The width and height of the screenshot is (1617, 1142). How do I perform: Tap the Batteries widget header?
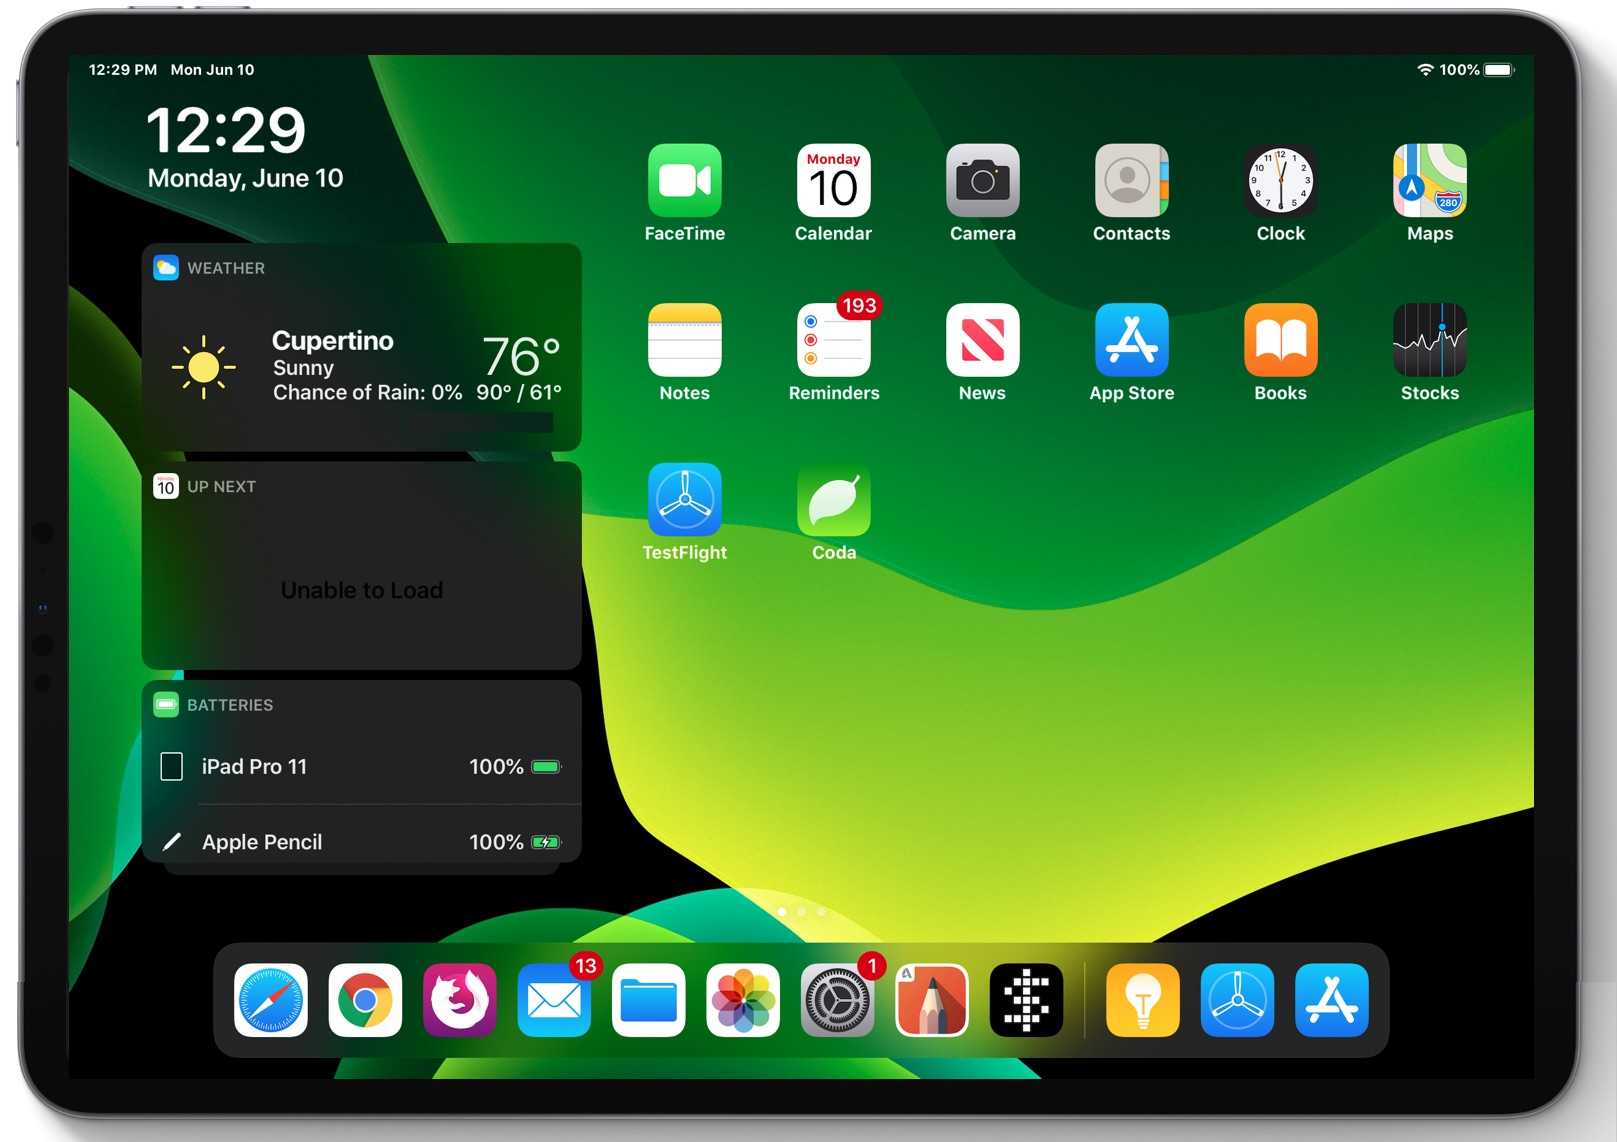(x=361, y=705)
